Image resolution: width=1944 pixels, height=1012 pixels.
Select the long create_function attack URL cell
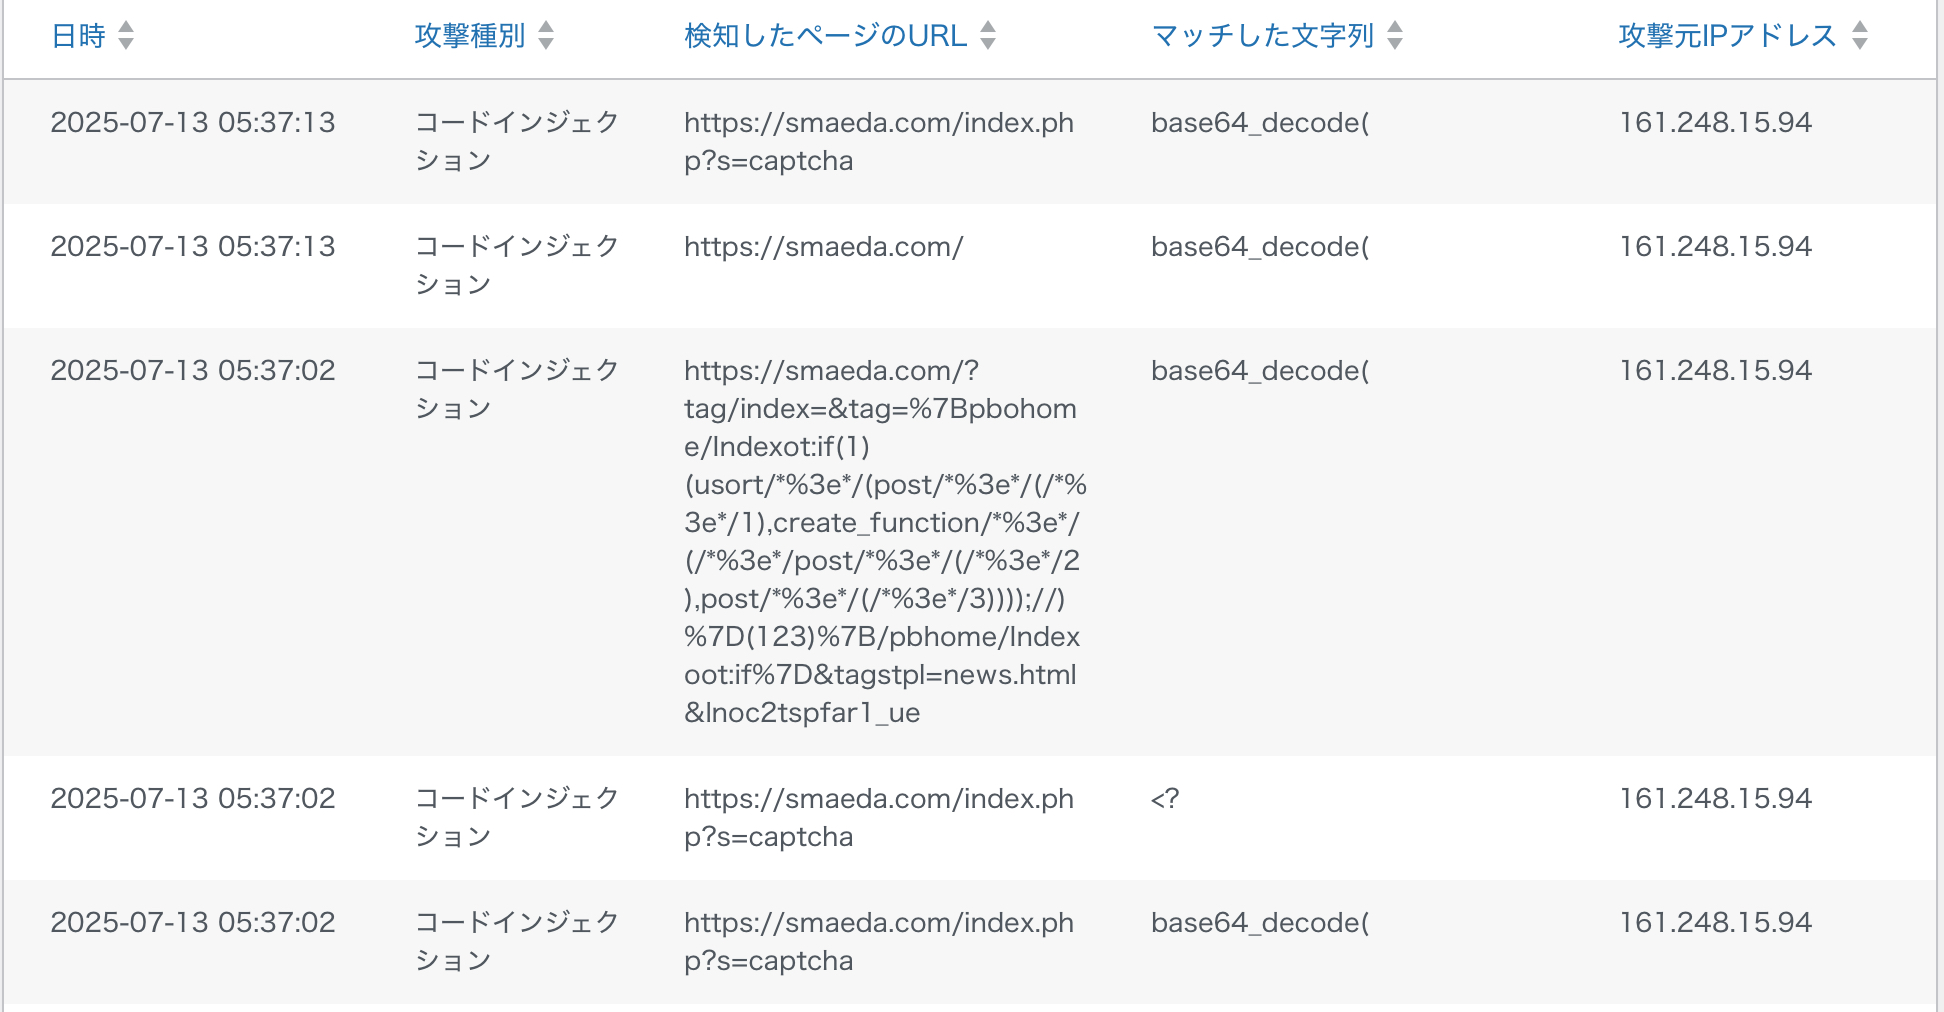(x=885, y=541)
